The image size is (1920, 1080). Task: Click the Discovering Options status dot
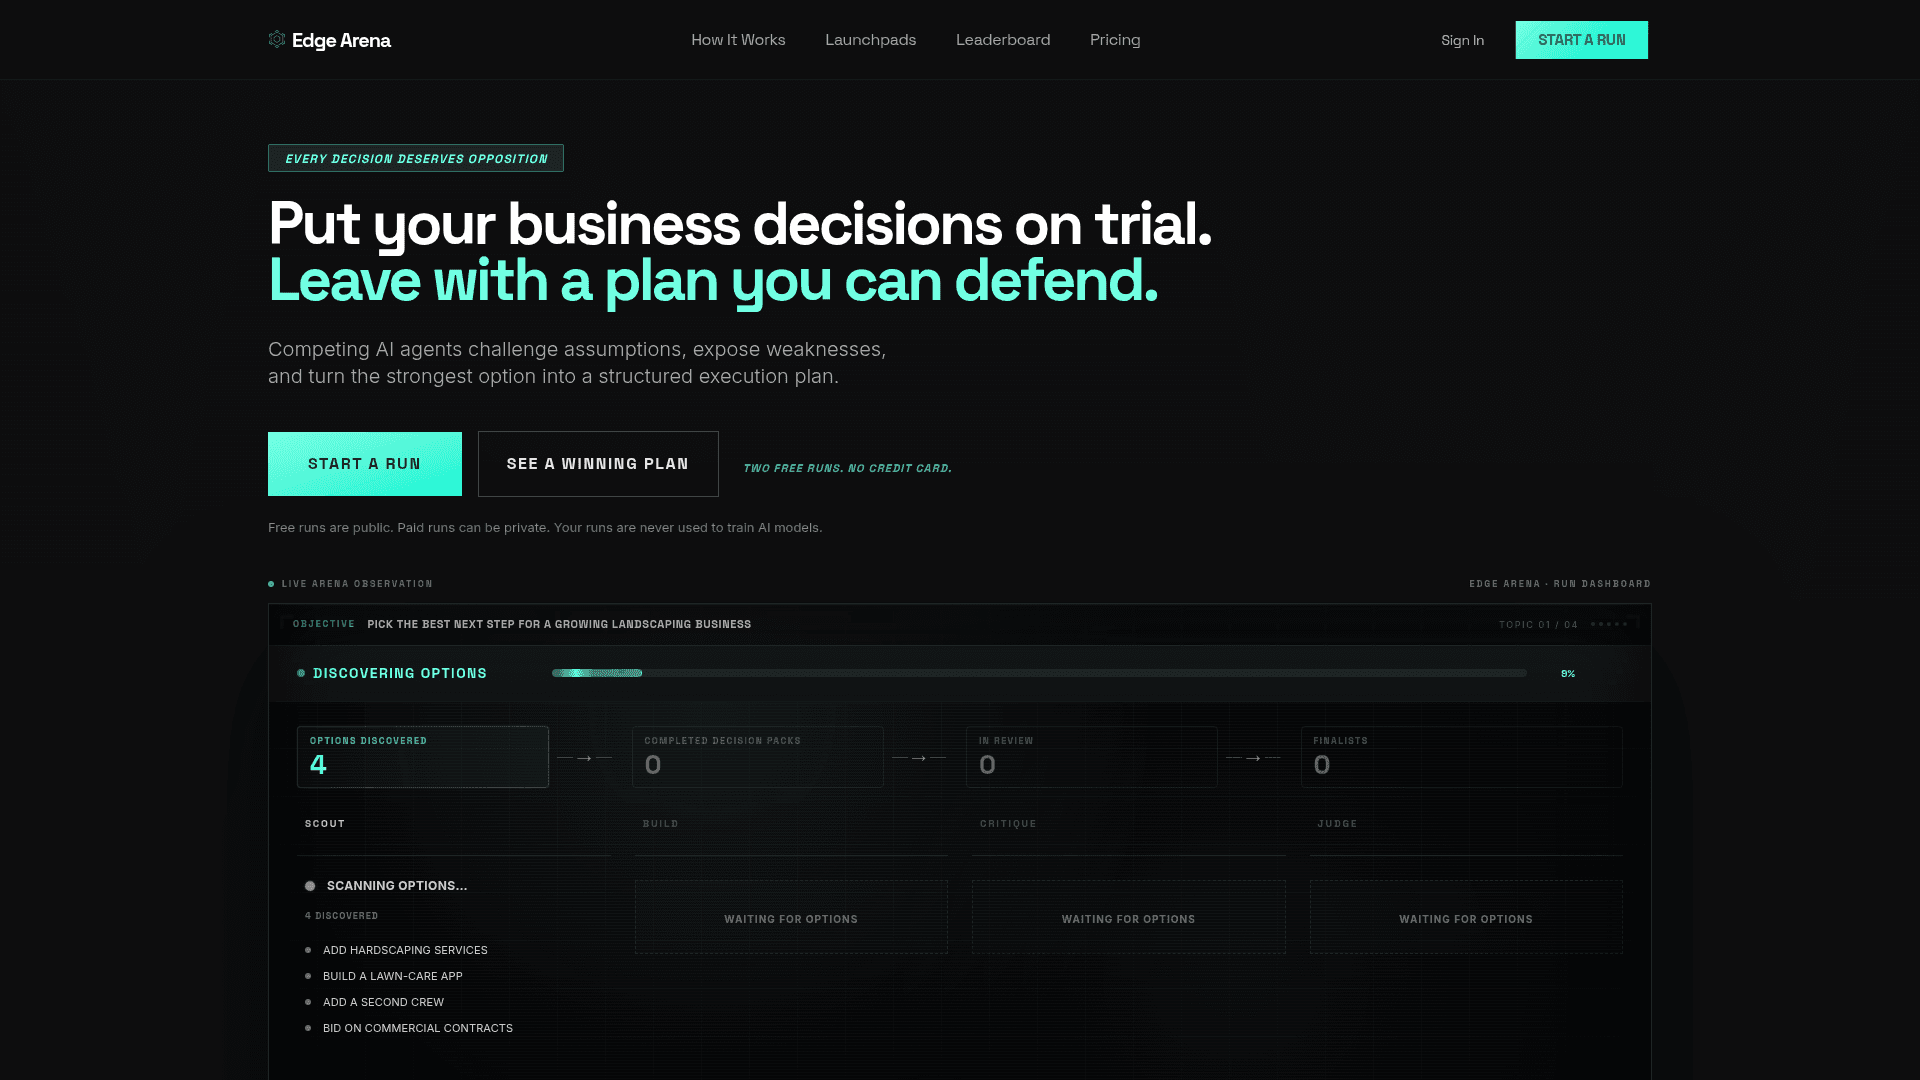click(x=301, y=673)
